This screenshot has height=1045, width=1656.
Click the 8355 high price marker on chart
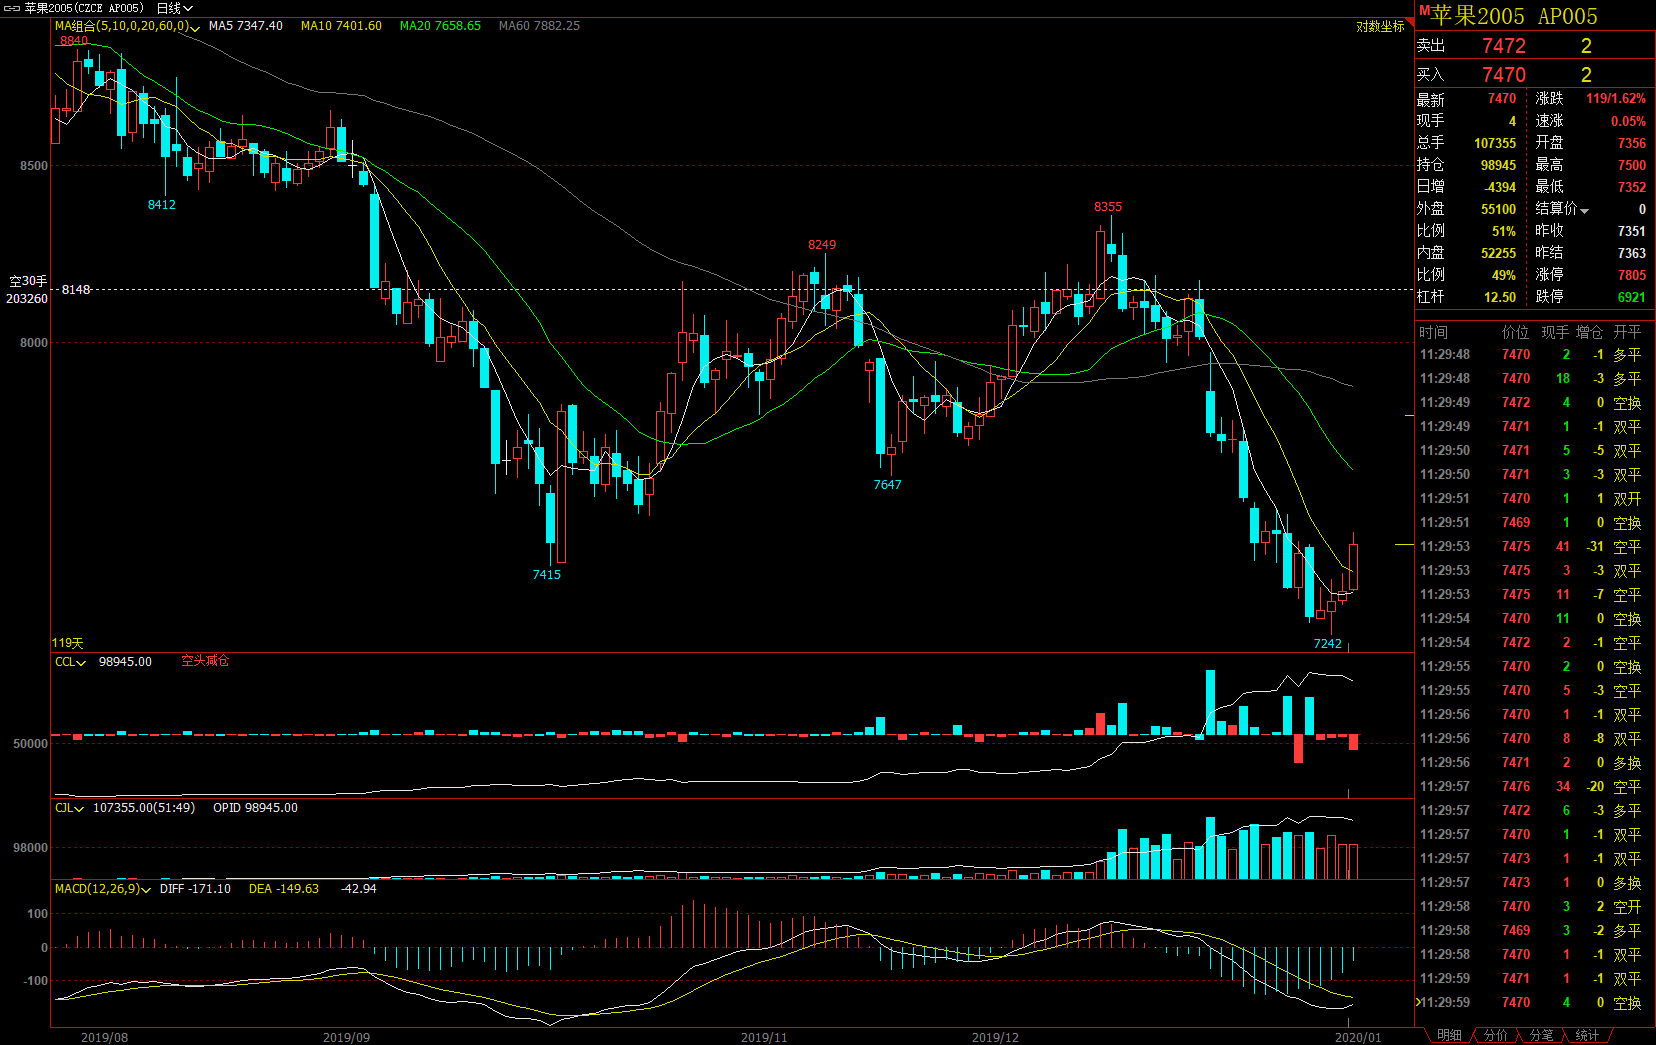[x=1107, y=207]
